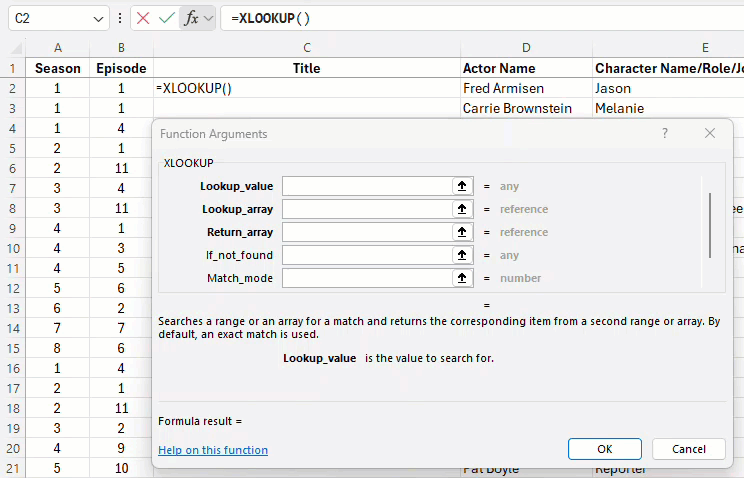The image size is (744, 478).
Task: Select column C header
Action: pos(306,47)
